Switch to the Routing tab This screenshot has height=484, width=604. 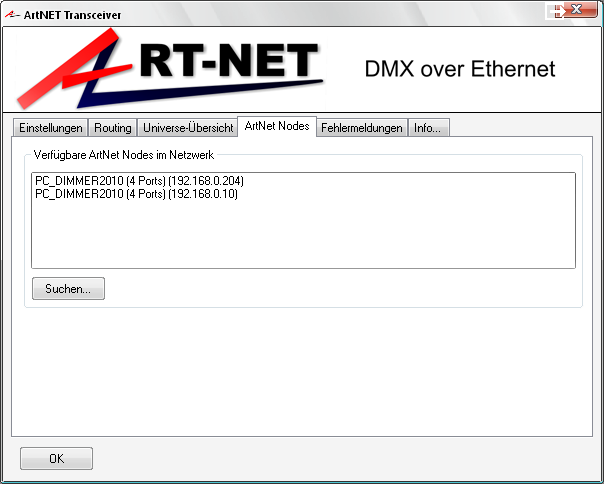[x=112, y=128]
